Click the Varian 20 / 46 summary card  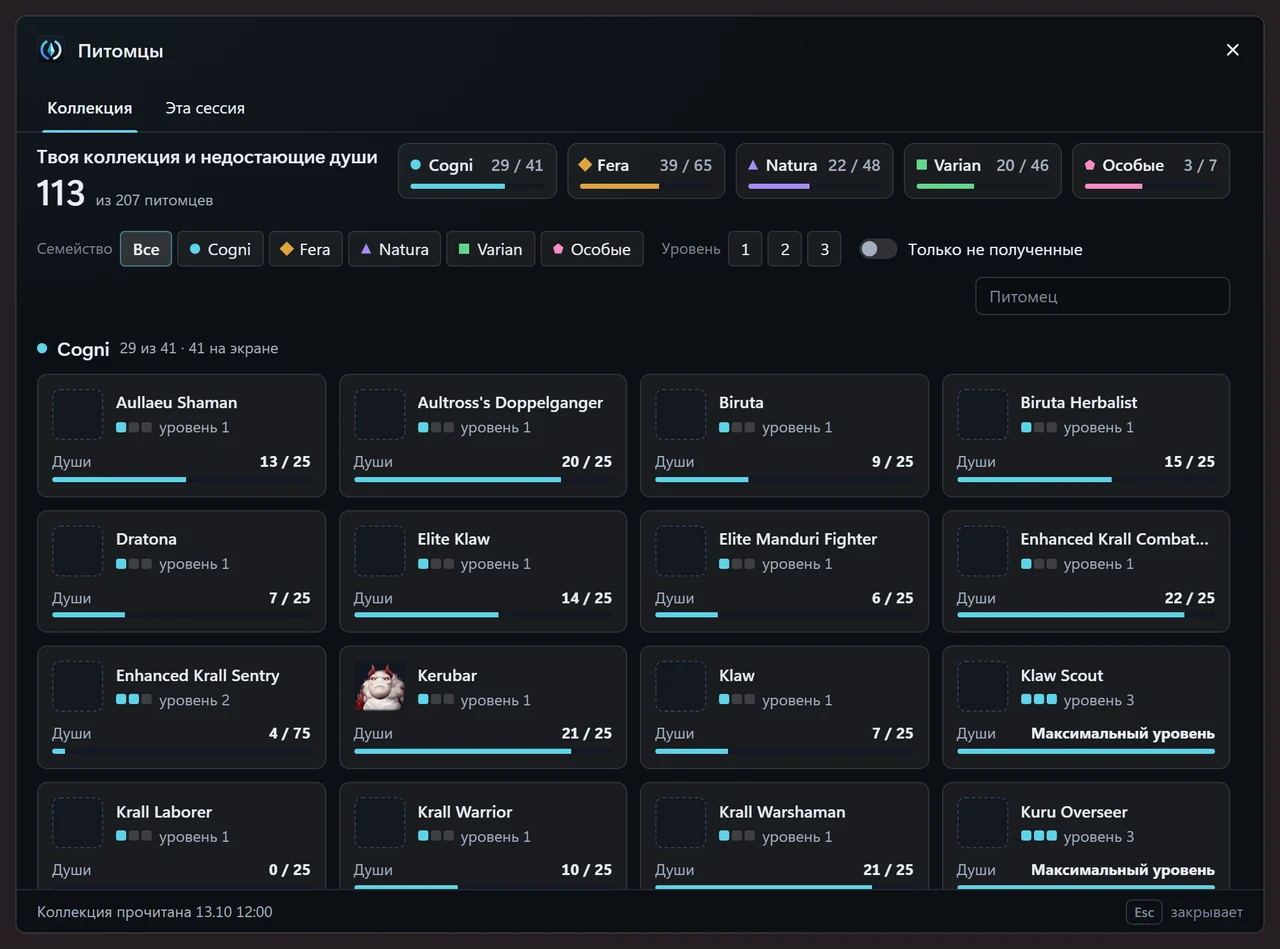point(983,171)
